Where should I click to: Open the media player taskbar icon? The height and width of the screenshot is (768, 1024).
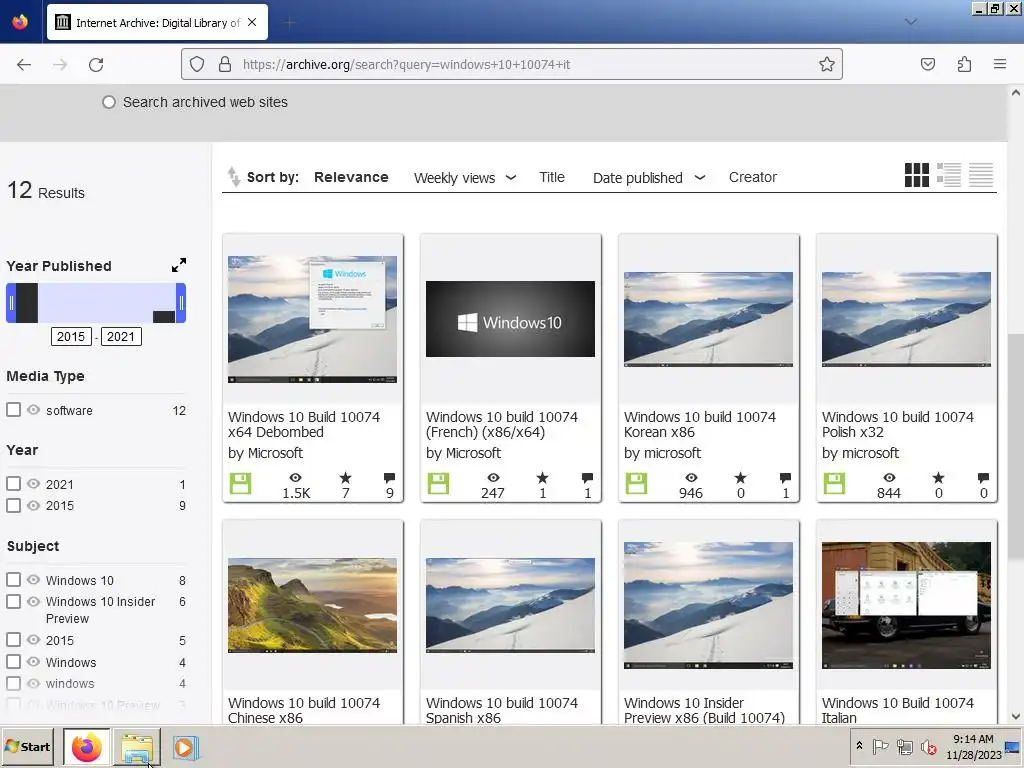pos(185,747)
